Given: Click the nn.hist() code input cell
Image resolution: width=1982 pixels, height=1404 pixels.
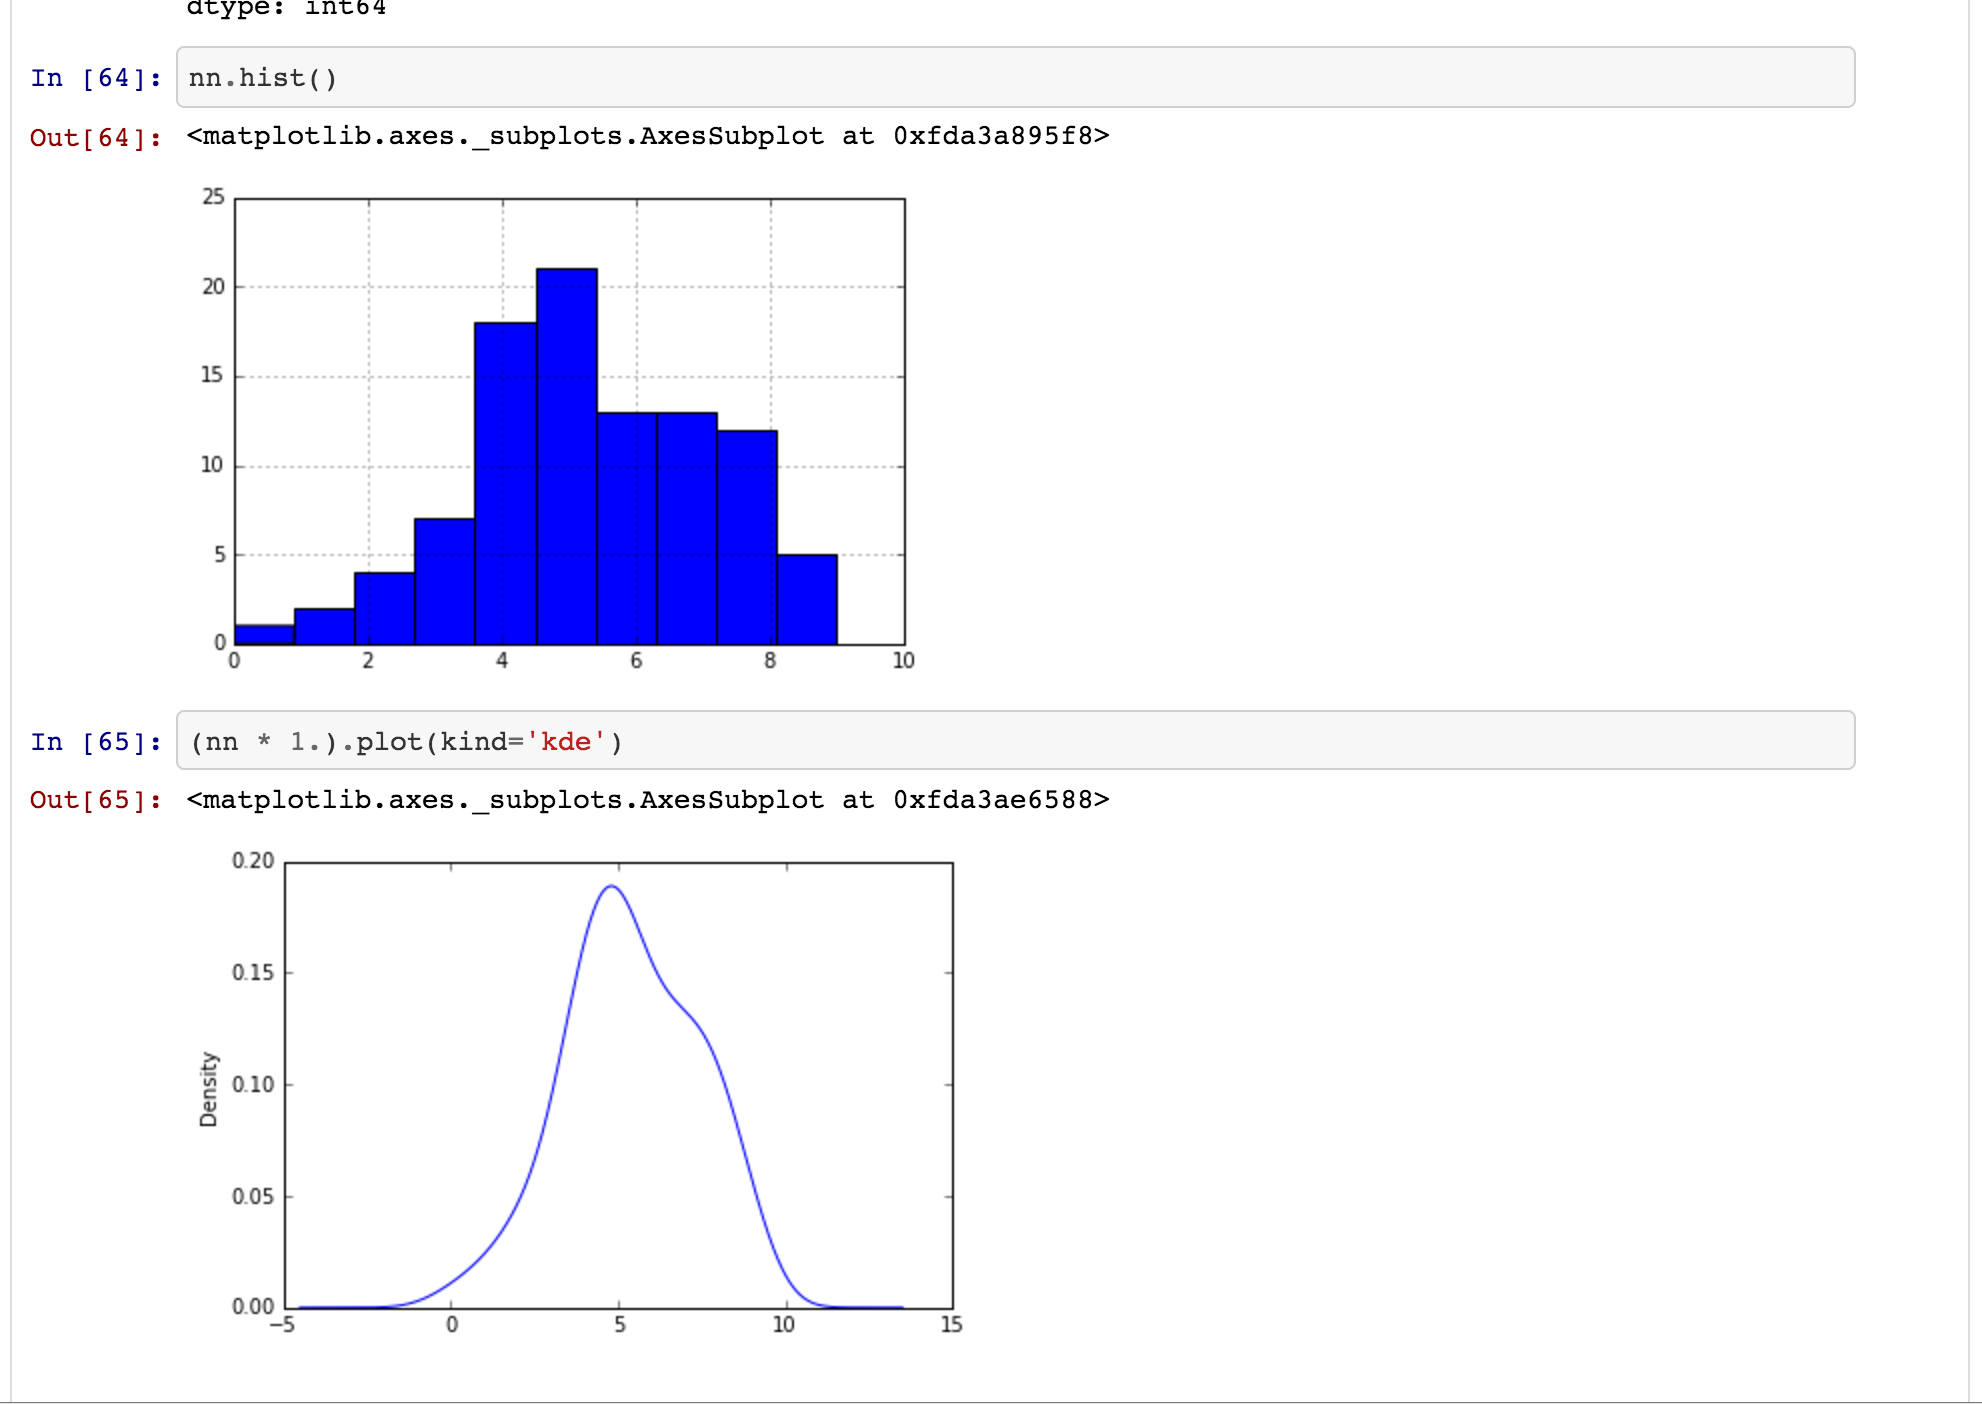Looking at the screenshot, I should click(1015, 77).
